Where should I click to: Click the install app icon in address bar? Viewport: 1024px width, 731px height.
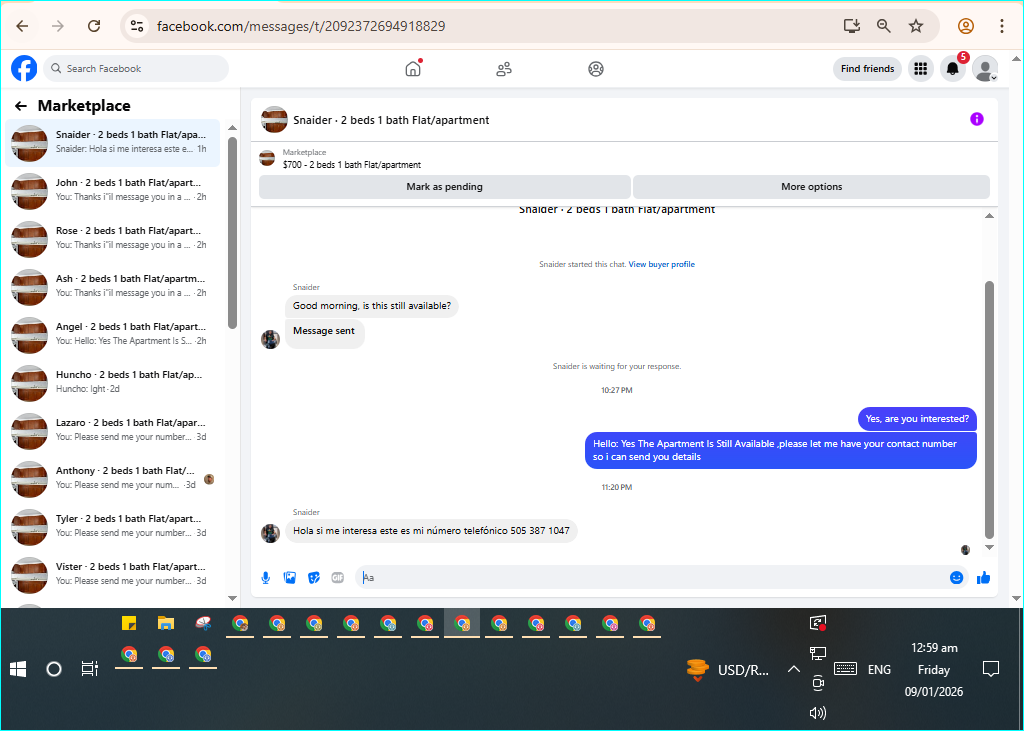[x=852, y=26]
